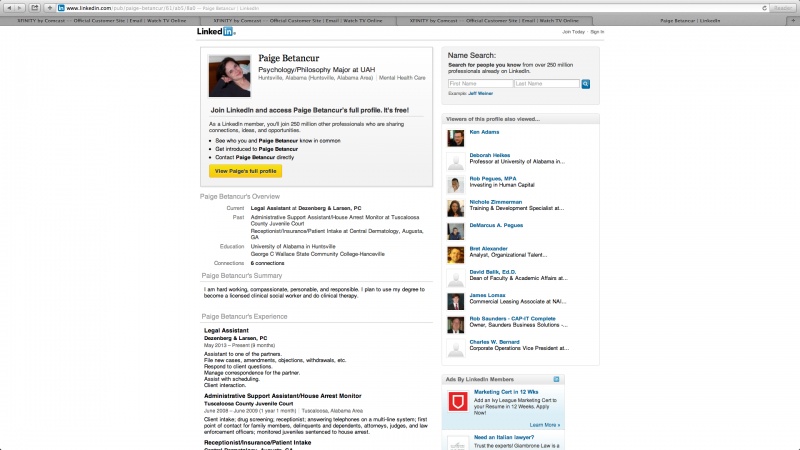Click the address bar URL field
This screenshot has width=800, height=450.
pyautogui.click(x=412, y=8)
